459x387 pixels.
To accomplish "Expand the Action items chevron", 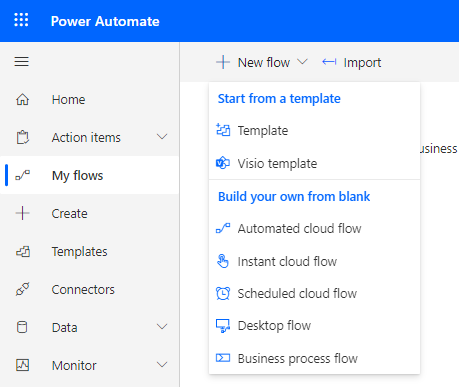I will pos(162,137).
